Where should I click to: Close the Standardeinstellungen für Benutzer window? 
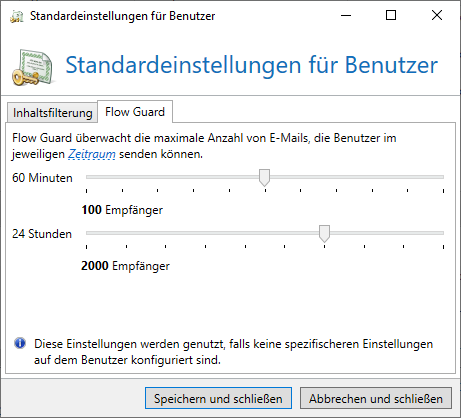pos(437,16)
